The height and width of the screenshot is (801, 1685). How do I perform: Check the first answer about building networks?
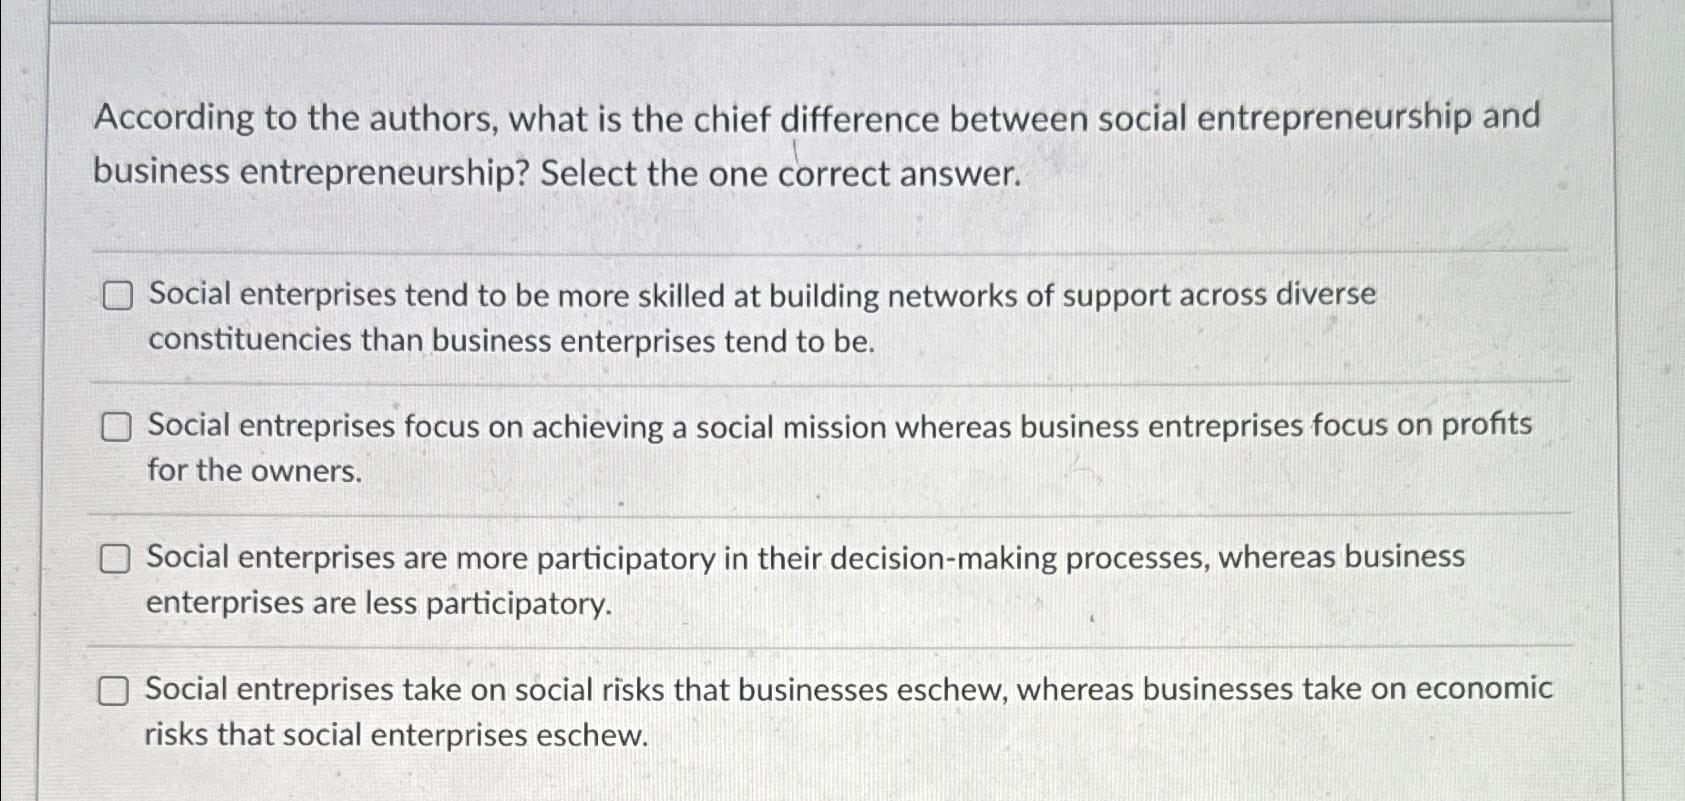point(117,296)
